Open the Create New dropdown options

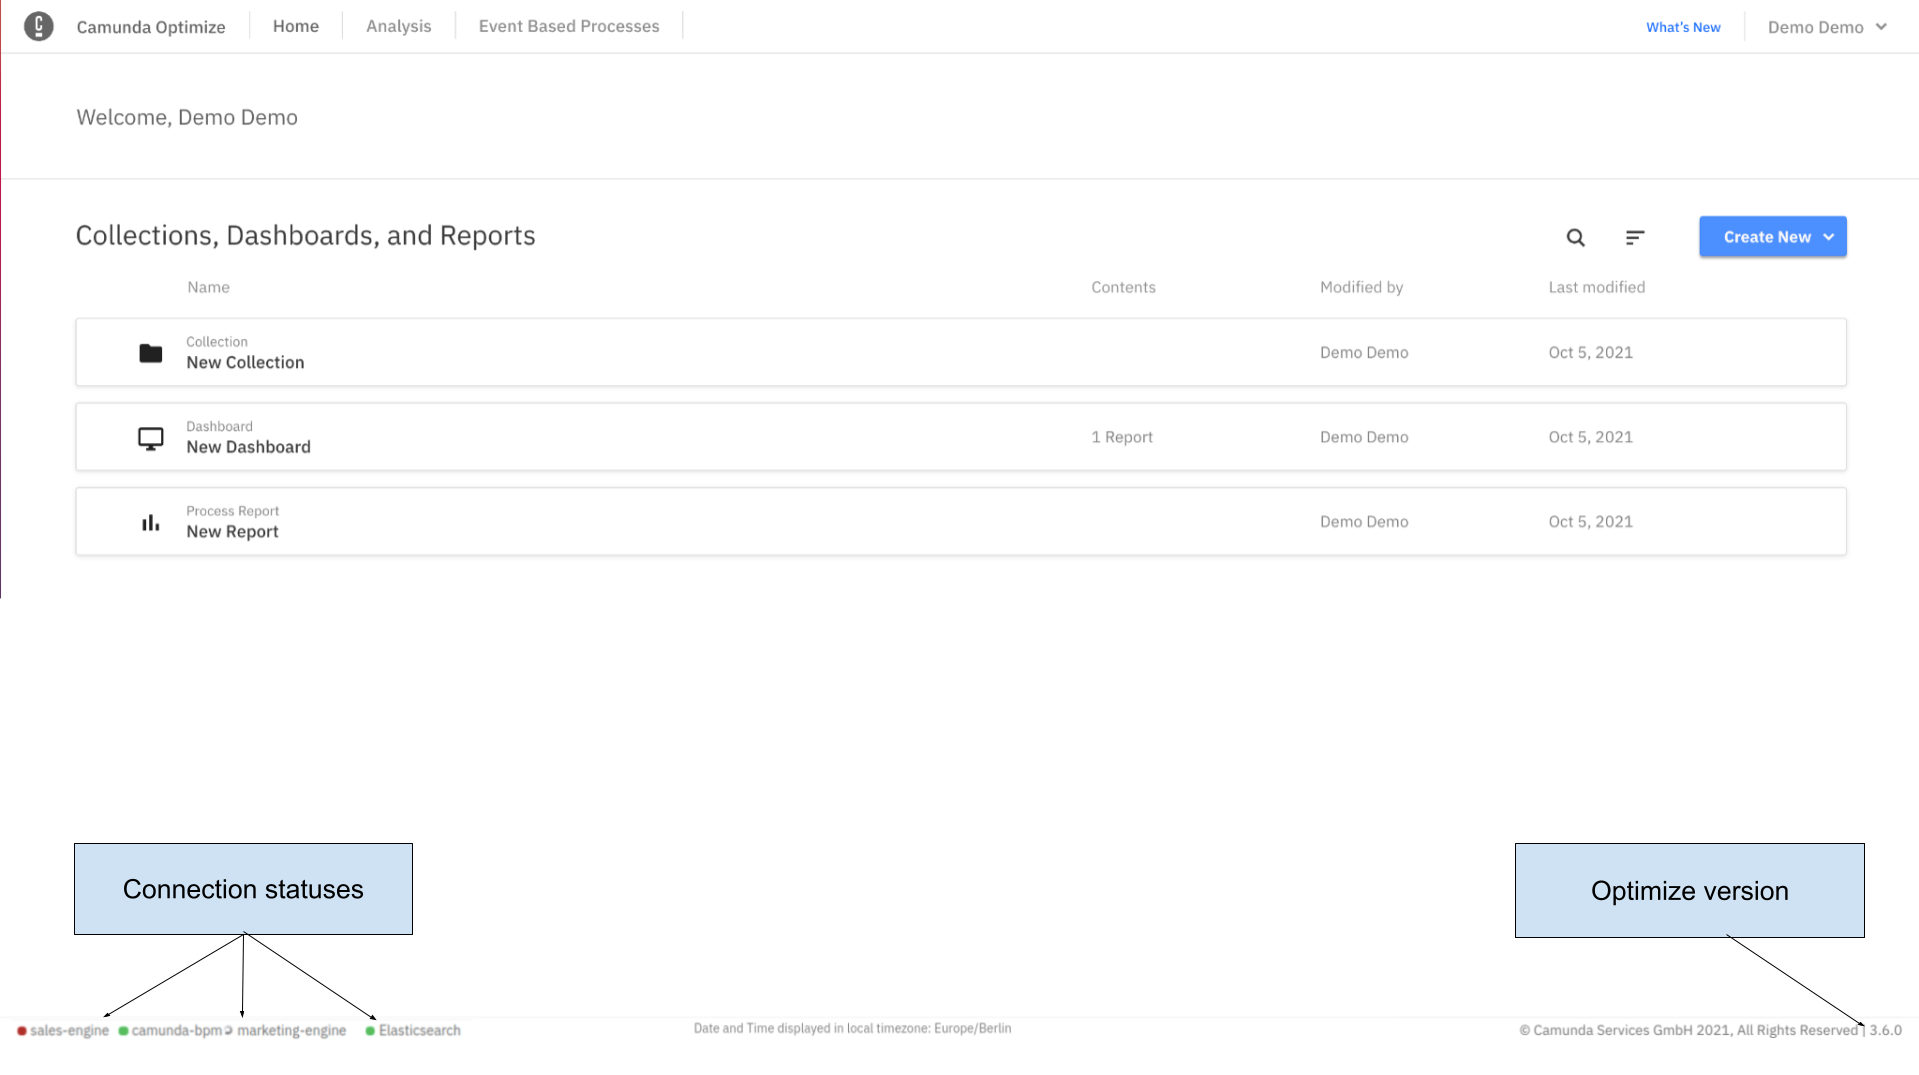click(1771, 237)
